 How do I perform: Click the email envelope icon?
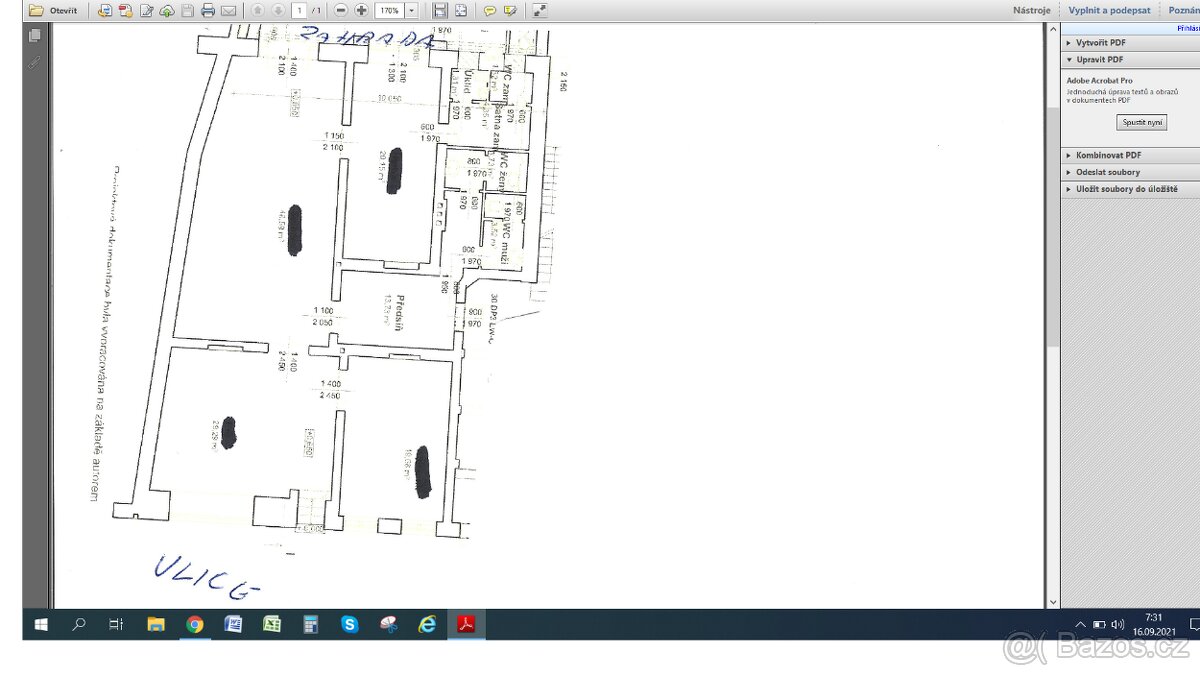pyautogui.click(x=229, y=11)
